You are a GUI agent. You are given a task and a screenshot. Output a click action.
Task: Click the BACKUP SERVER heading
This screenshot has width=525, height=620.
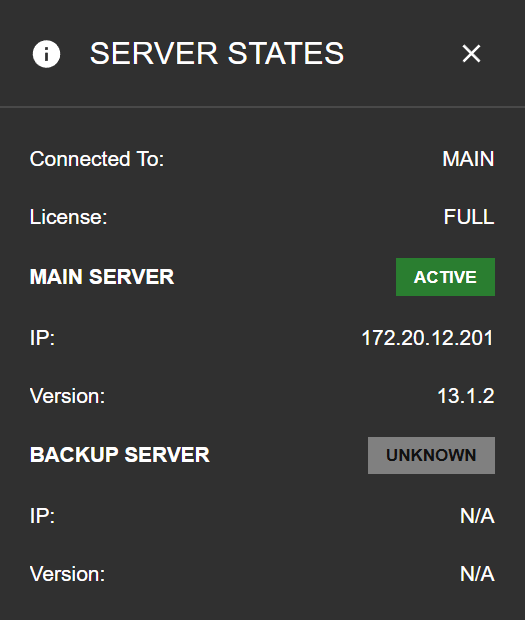pyautogui.click(x=120, y=455)
